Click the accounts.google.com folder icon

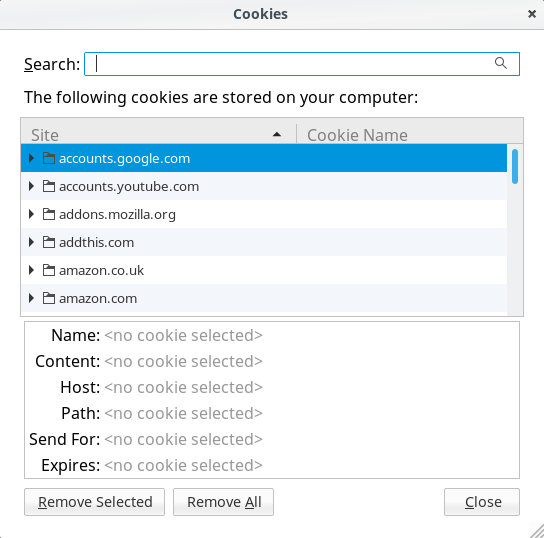click(x=49, y=158)
